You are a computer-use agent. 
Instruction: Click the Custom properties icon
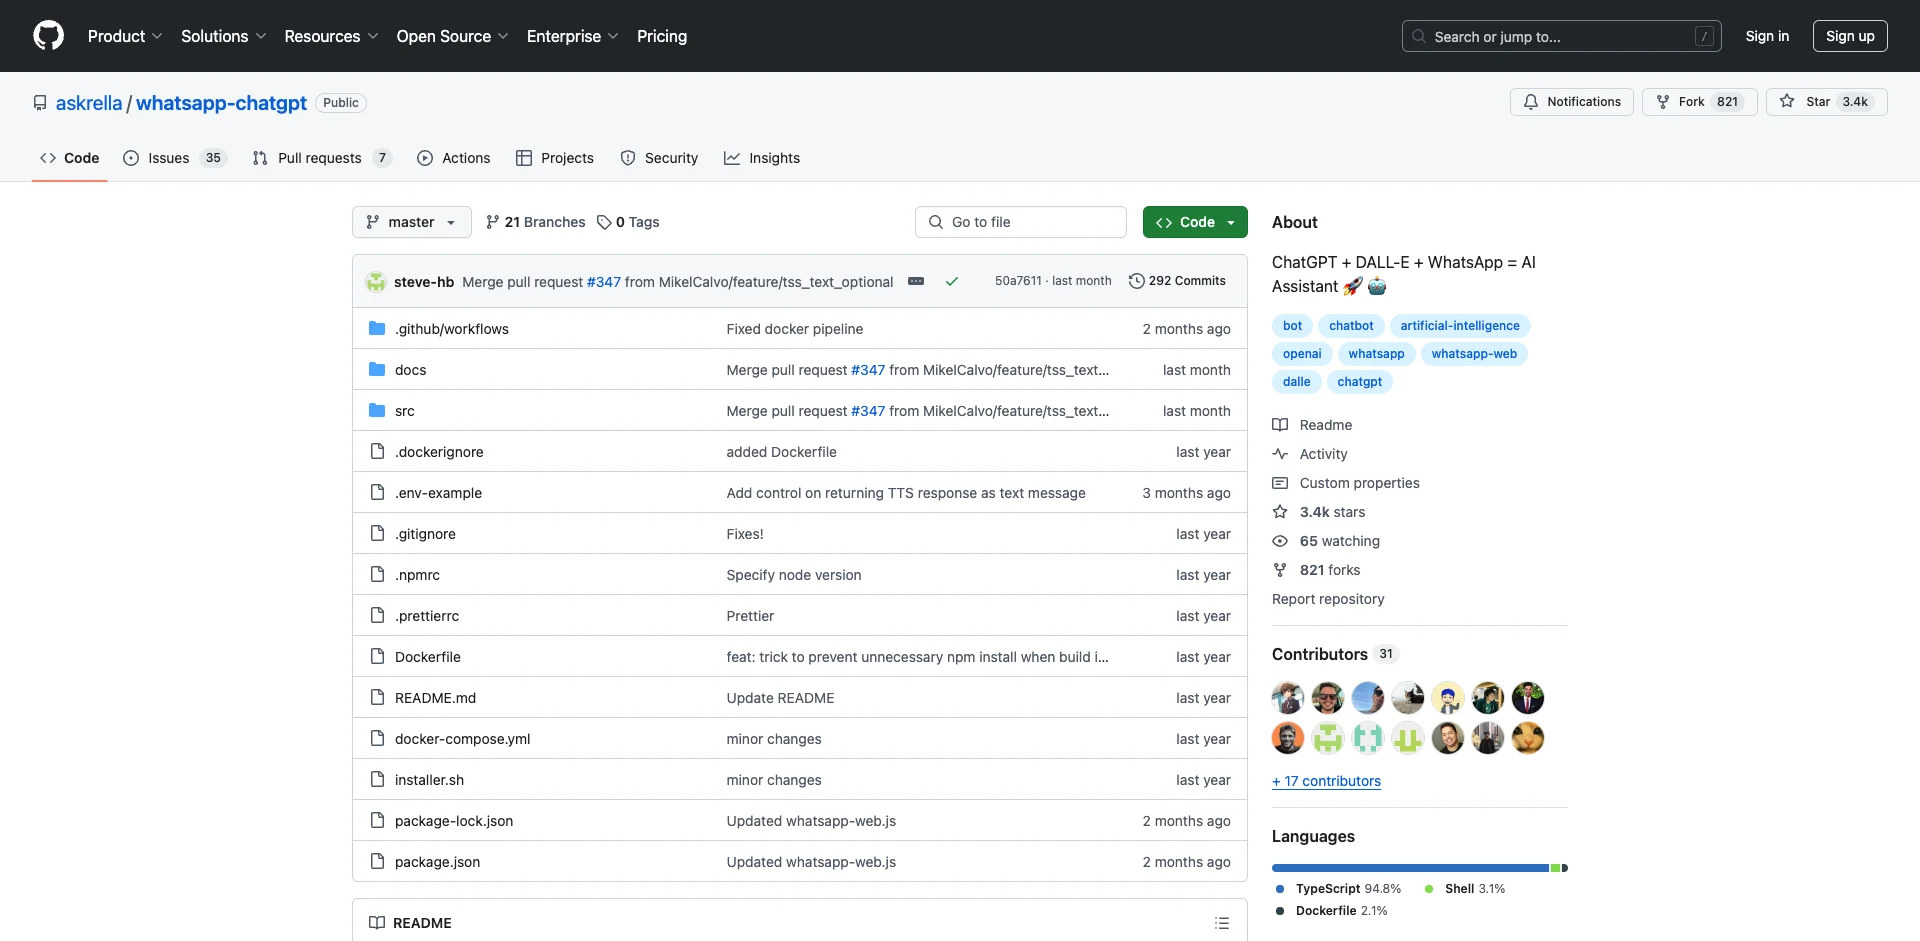[1280, 483]
